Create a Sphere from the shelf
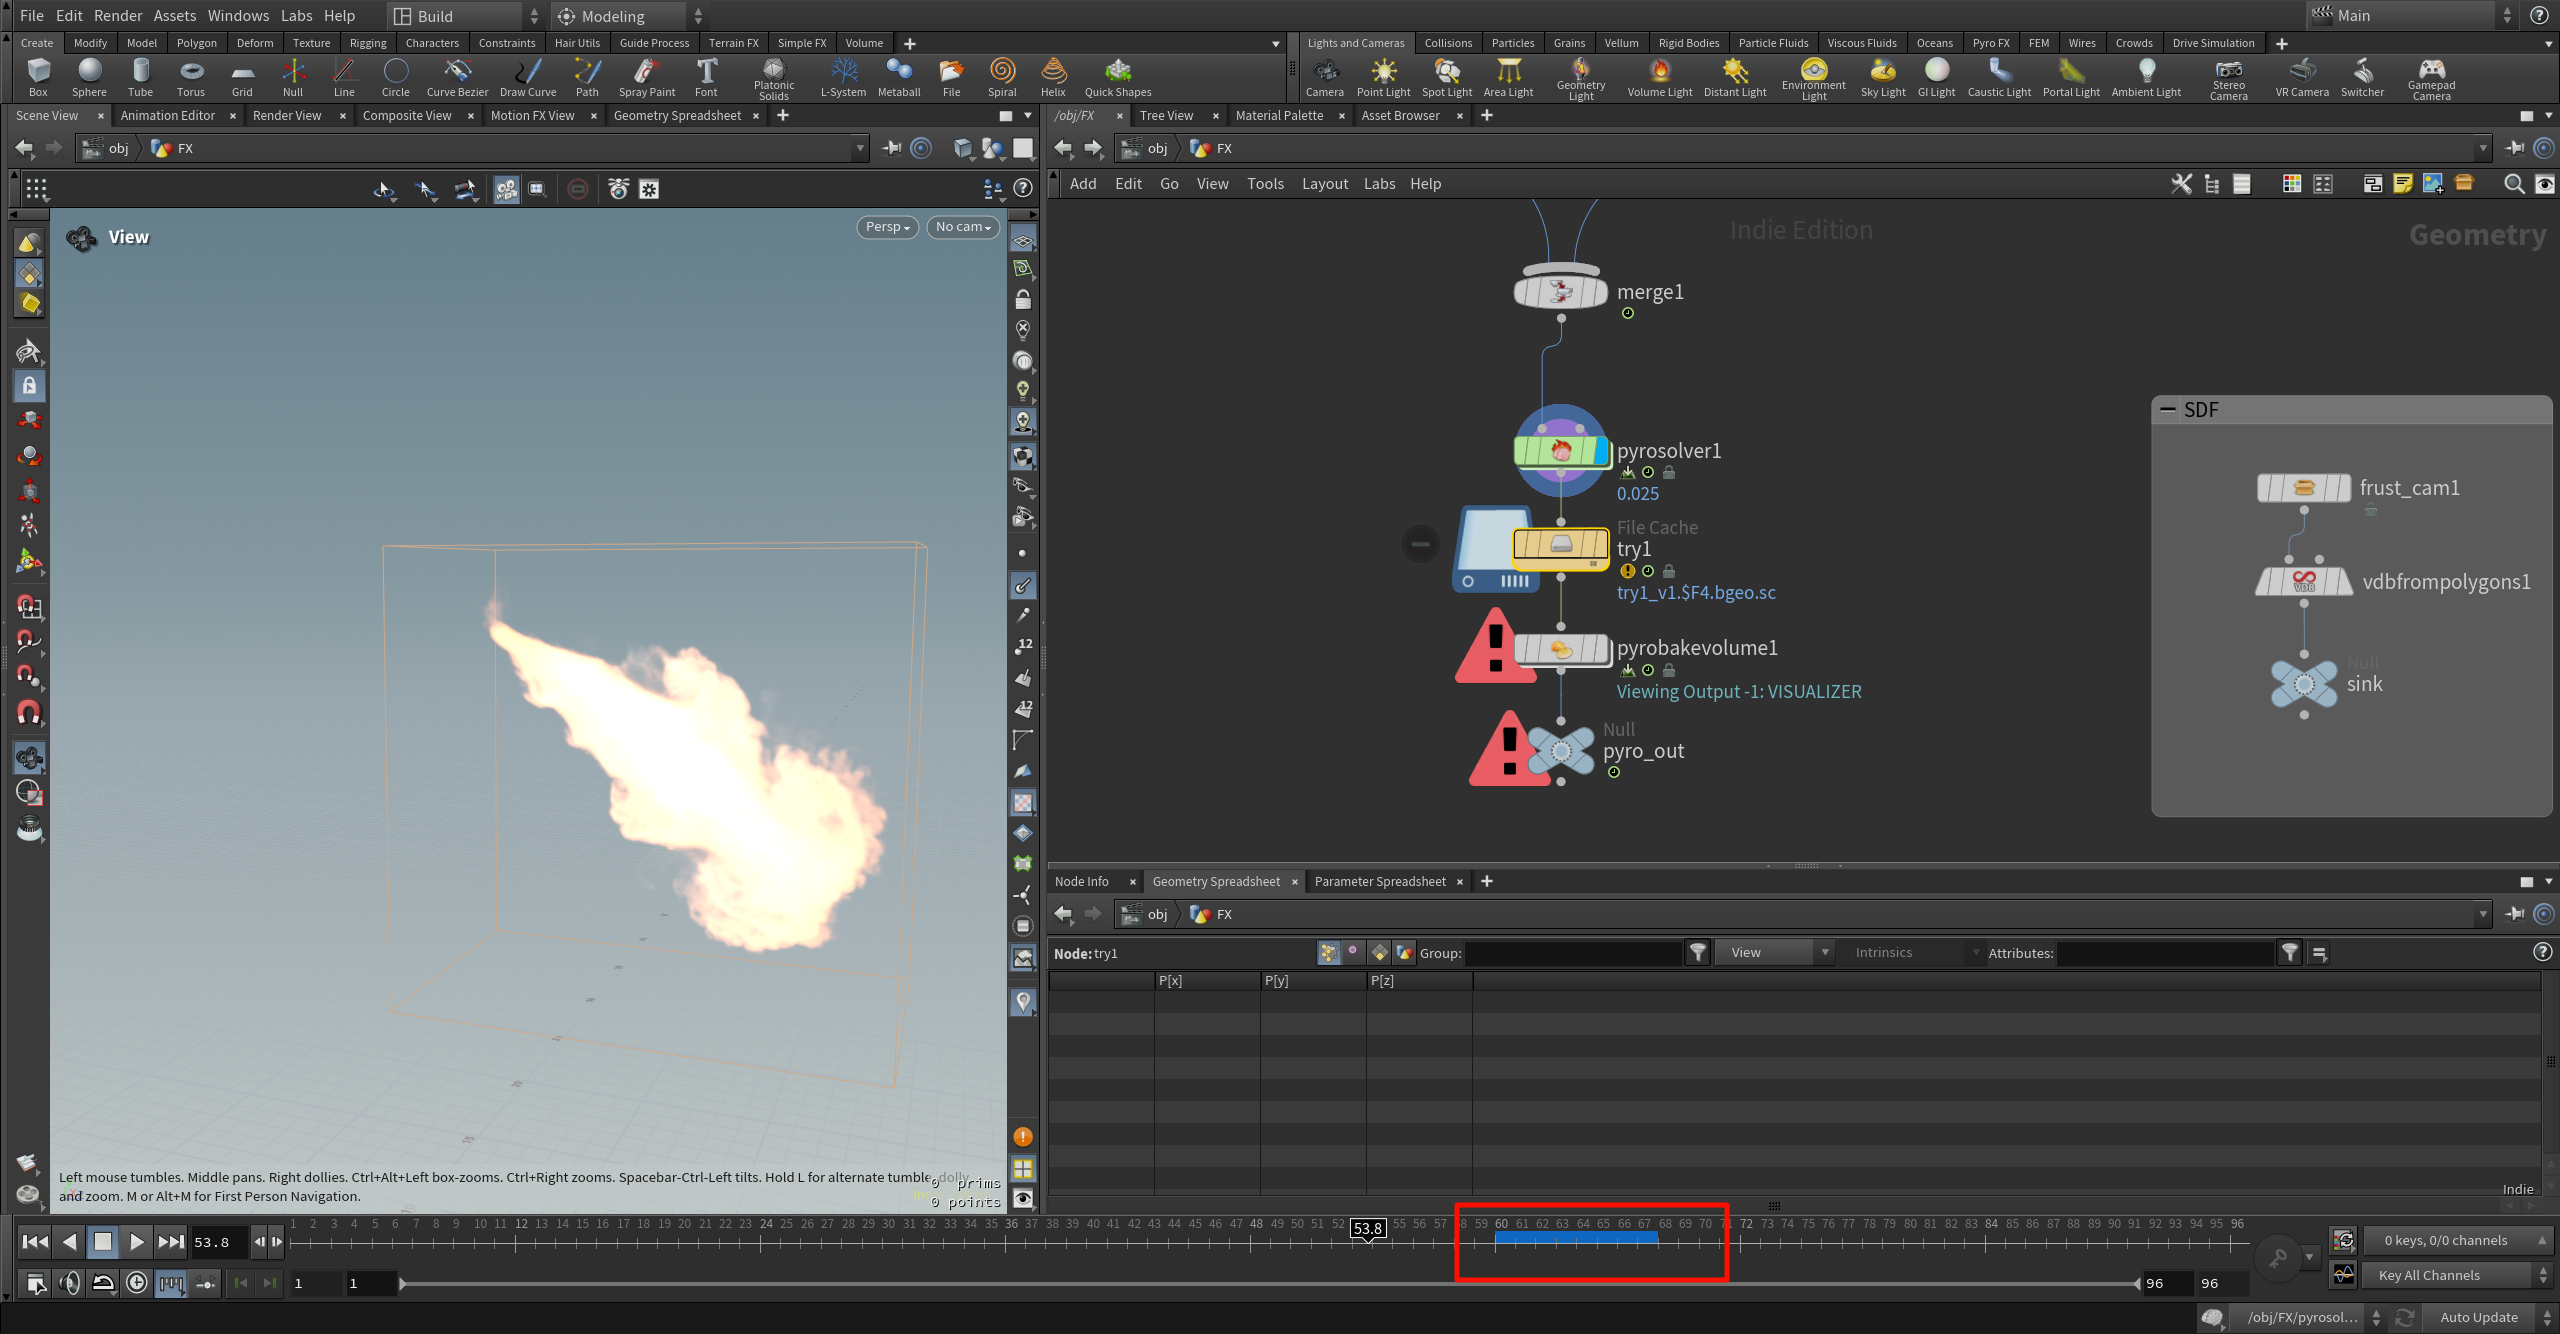 [x=89, y=77]
